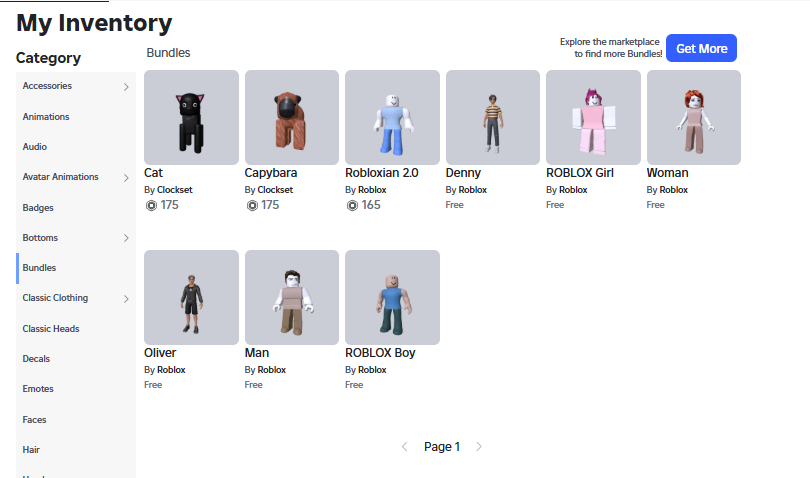Expand the Bottoms category chevron
This screenshot has height=478, width=810.
coord(126,238)
